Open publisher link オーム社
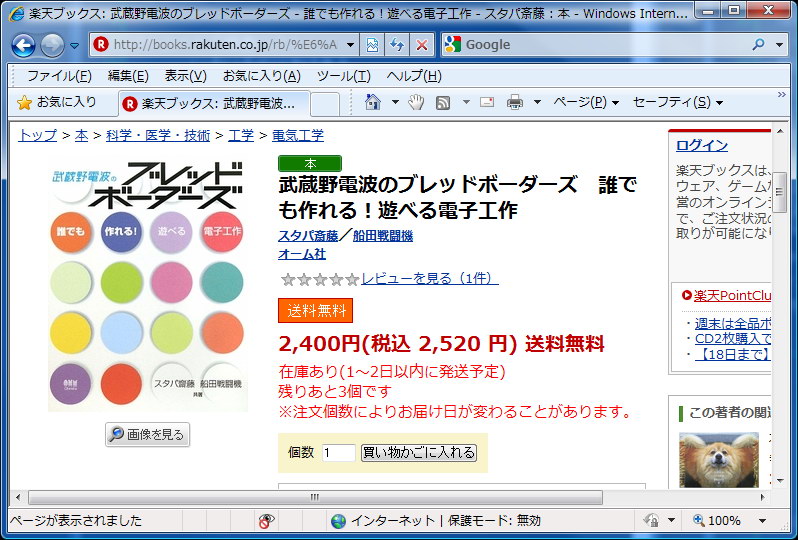This screenshot has width=798, height=540. coord(302,253)
